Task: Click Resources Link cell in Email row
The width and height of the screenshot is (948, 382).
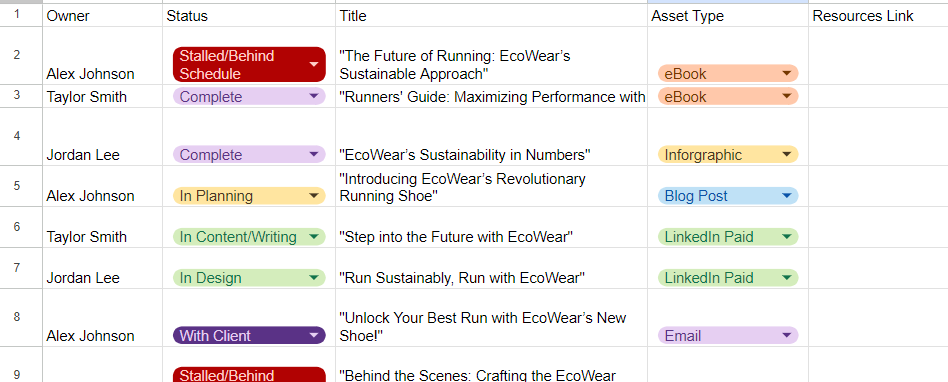Action: pos(878,317)
